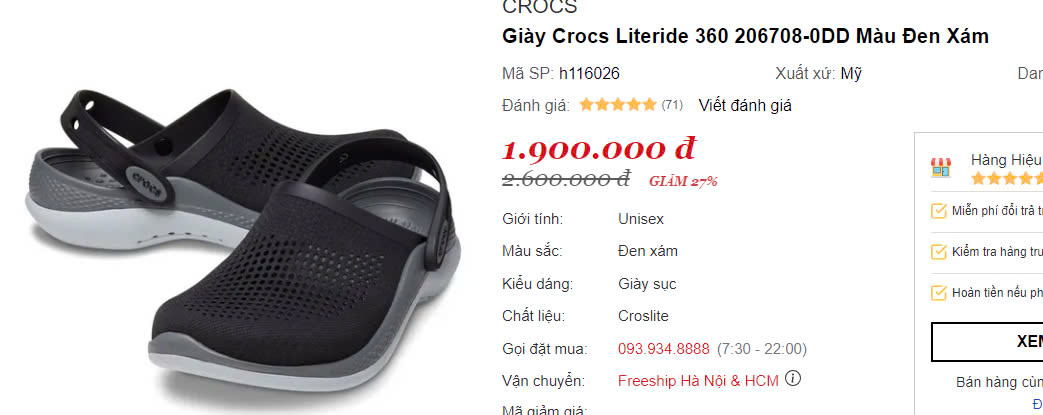Screen dimensions: 1043x415
Task: Click the GIẢM 27% discount label
Action: (683, 181)
